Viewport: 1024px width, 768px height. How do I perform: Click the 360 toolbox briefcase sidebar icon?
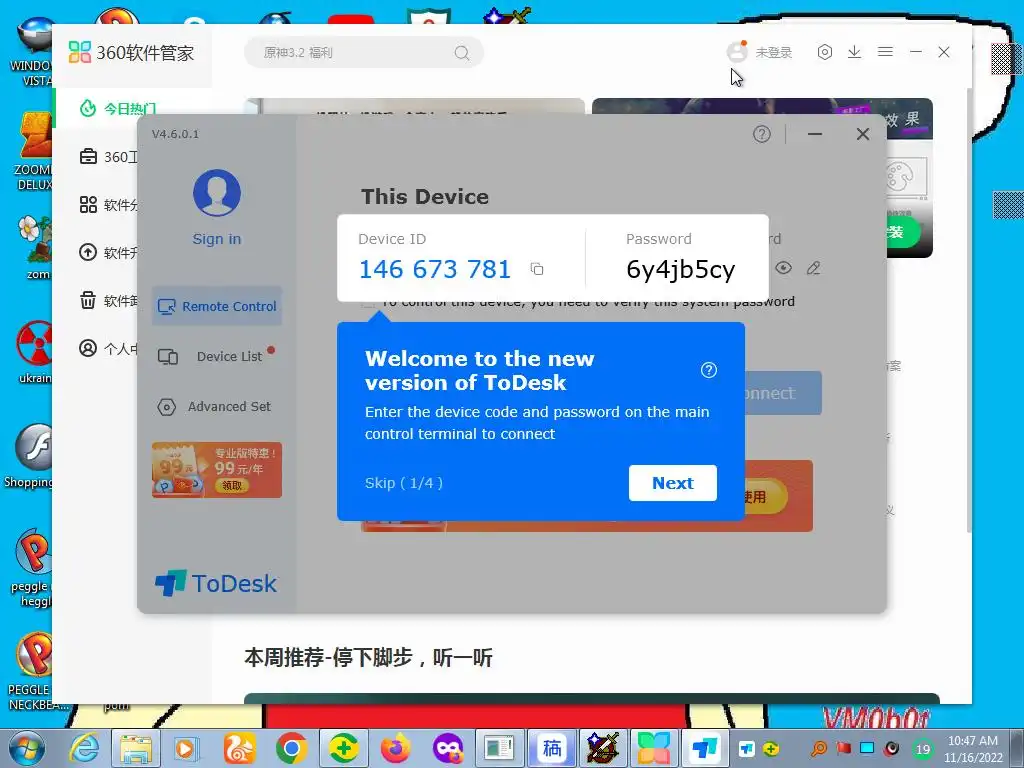pos(88,157)
